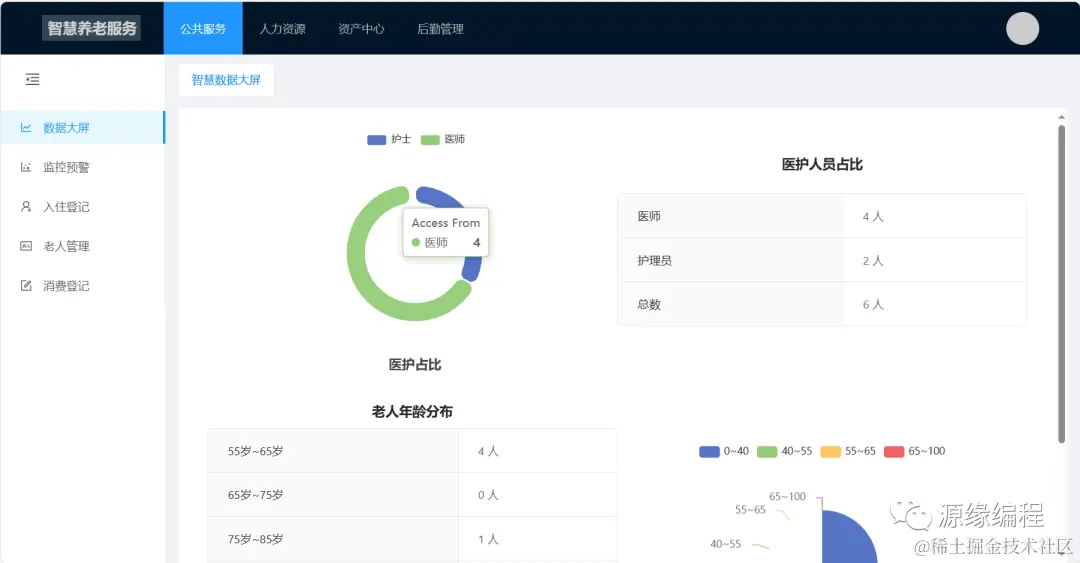The height and width of the screenshot is (563, 1080).
Task: Open 监控预警 in the sidebar
Action: point(83,167)
